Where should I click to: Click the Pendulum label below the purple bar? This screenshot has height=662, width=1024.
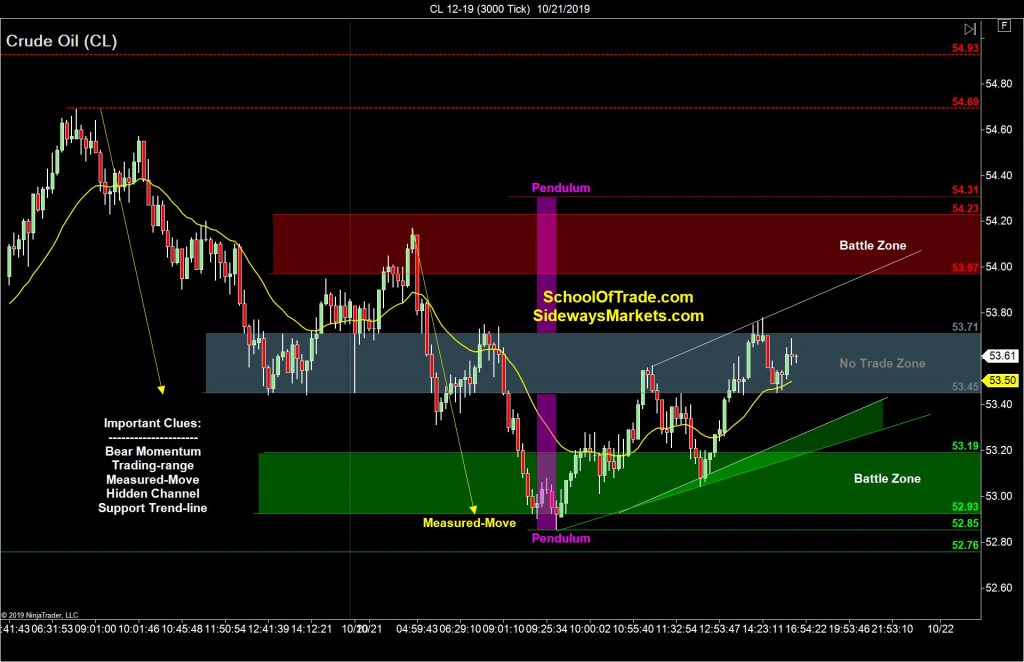pyautogui.click(x=561, y=538)
